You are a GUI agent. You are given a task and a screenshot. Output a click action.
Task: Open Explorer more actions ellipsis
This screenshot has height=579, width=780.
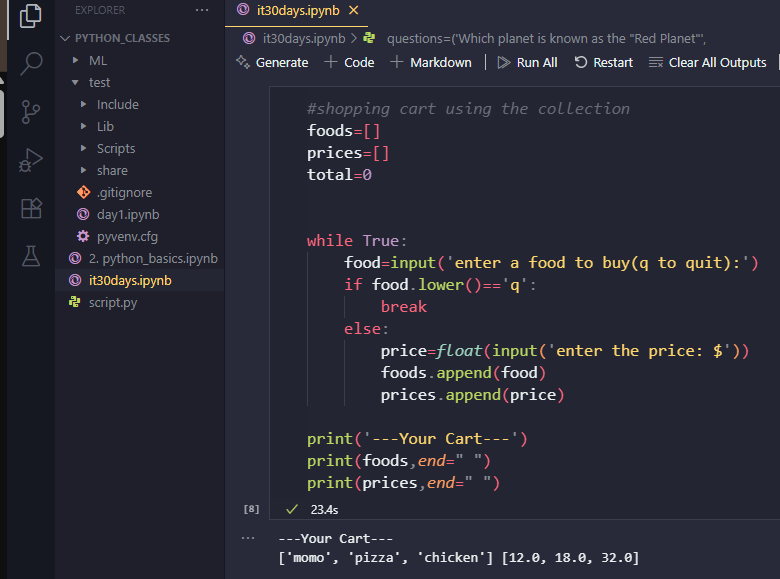coord(202,10)
